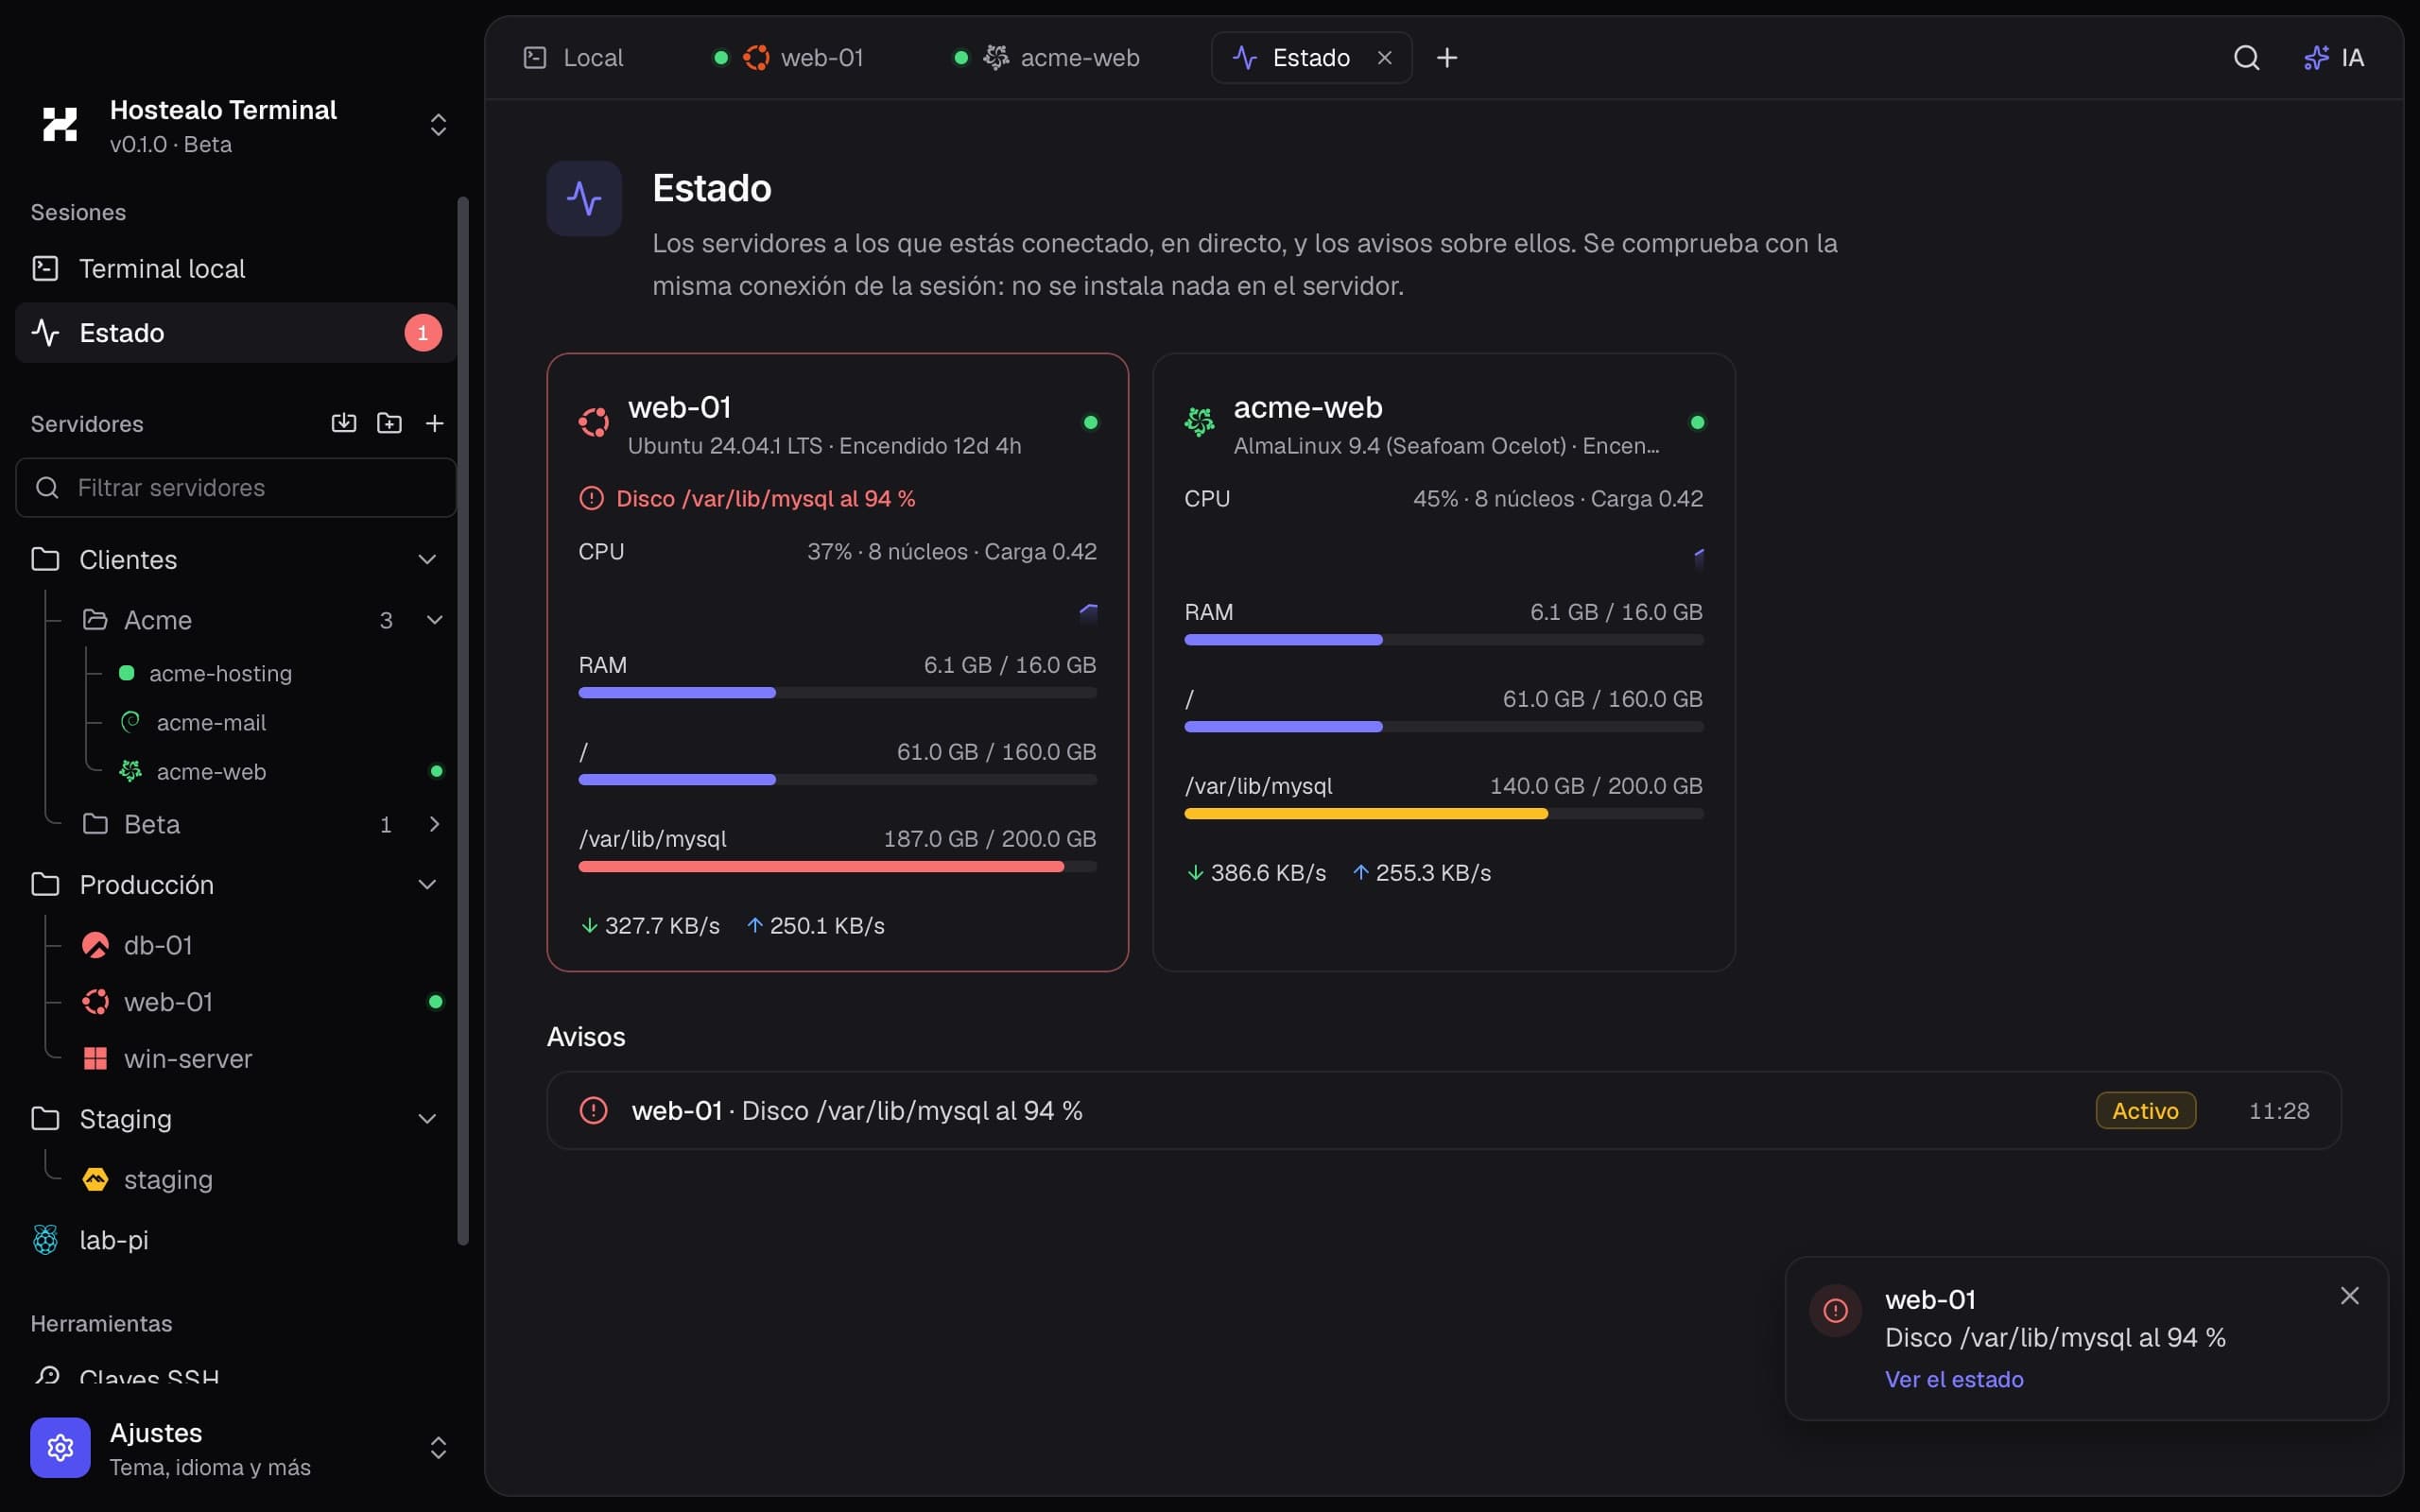Expand the Beta folder

tap(435, 824)
